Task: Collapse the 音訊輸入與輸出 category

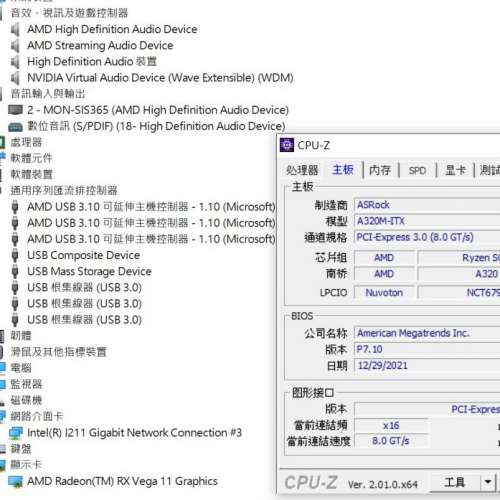Action: click(x=48, y=94)
